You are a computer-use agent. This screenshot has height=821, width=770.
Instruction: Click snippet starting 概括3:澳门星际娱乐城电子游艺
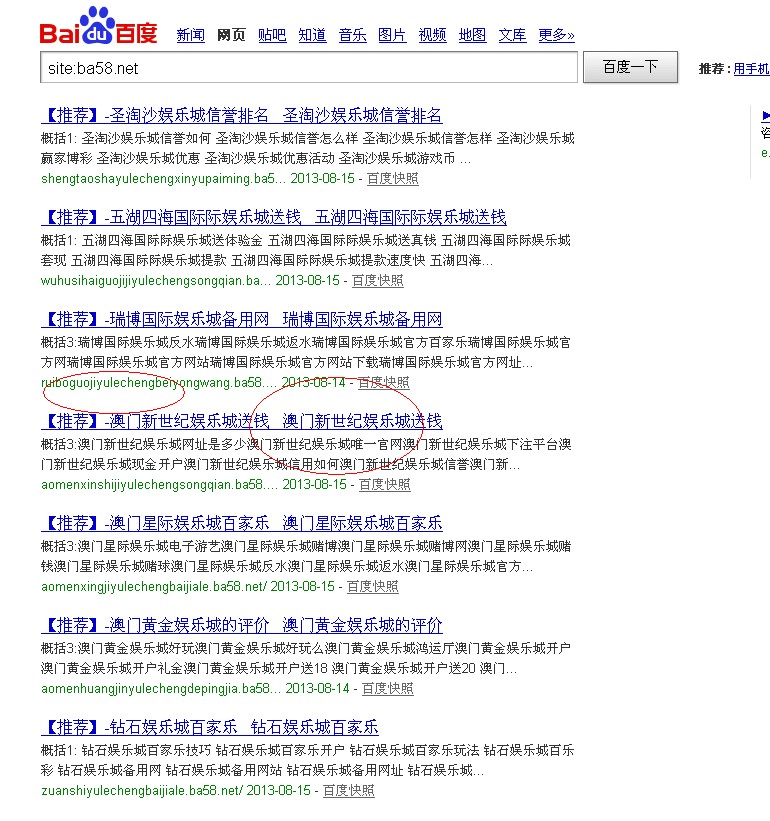[x=306, y=557]
